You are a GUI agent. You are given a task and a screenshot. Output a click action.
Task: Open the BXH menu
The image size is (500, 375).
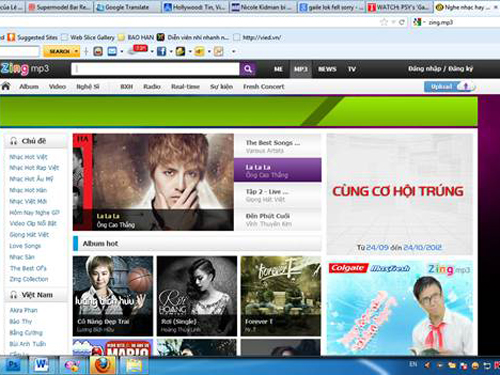[x=127, y=87]
